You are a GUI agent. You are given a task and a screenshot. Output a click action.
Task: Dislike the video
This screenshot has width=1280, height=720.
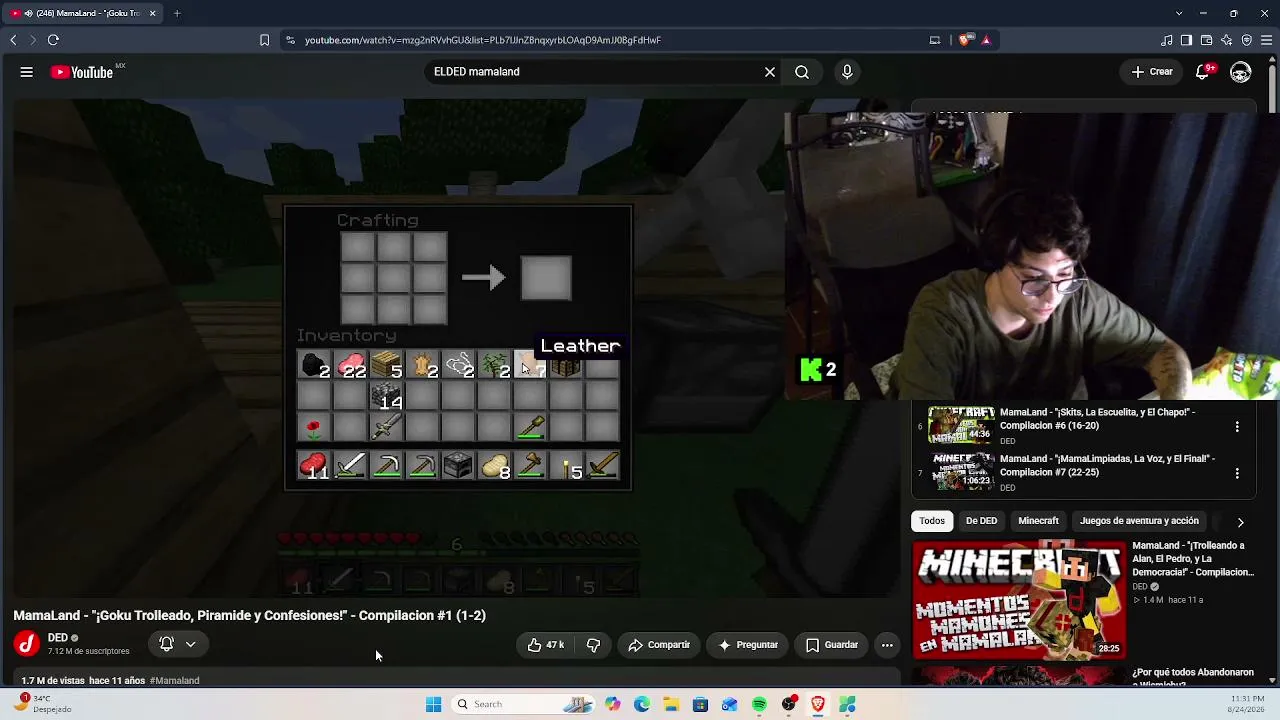593,645
